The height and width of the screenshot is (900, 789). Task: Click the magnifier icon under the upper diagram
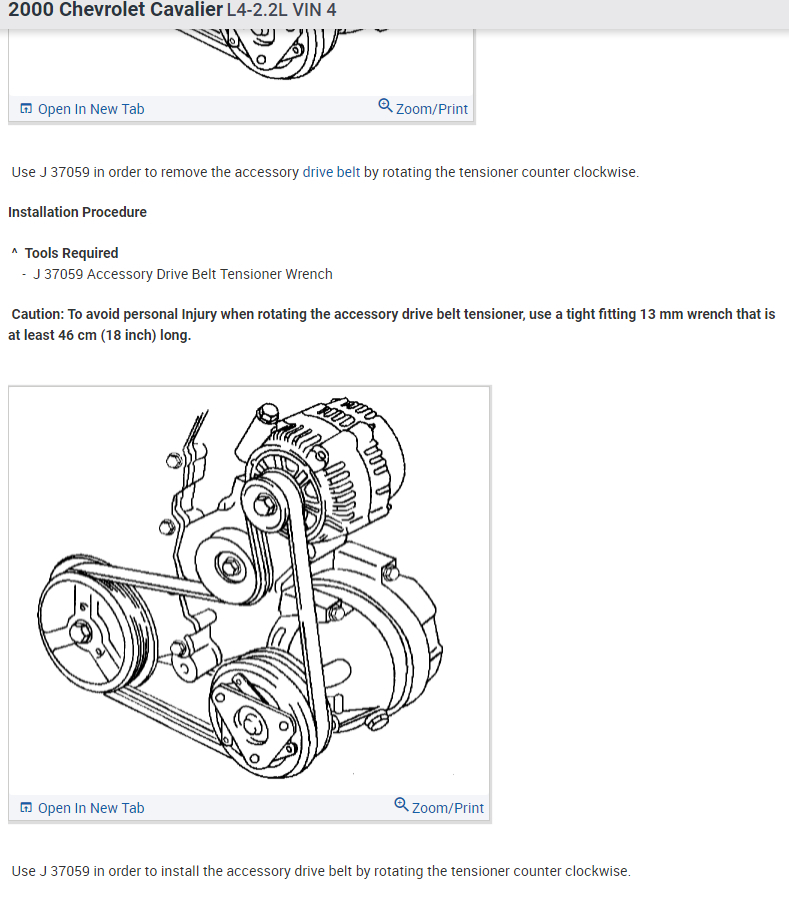(x=385, y=106)
